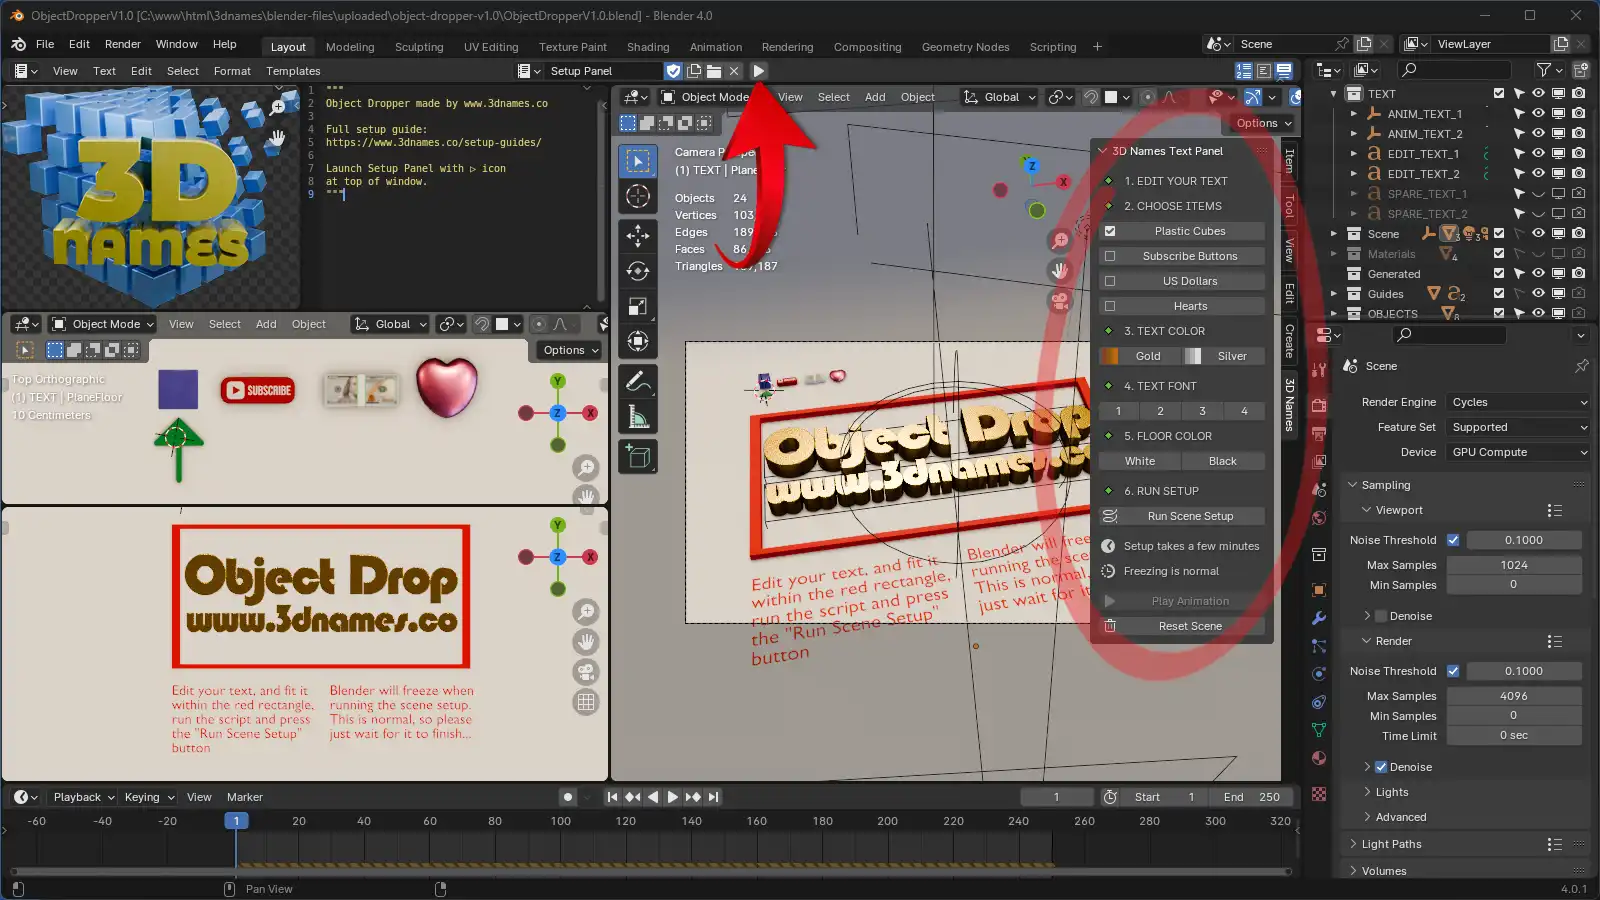Open the Render menu

123,44
